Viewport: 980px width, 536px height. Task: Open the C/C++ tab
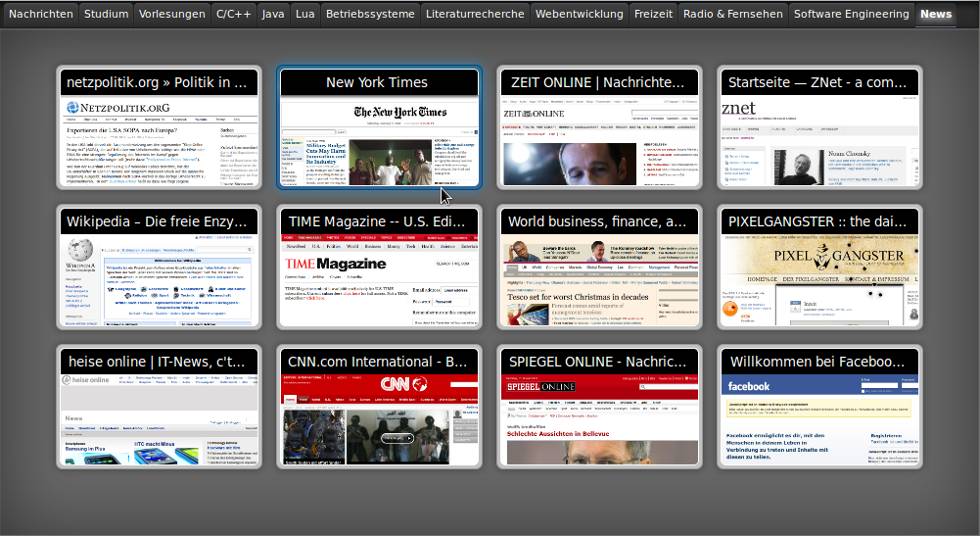coord(233,14)
